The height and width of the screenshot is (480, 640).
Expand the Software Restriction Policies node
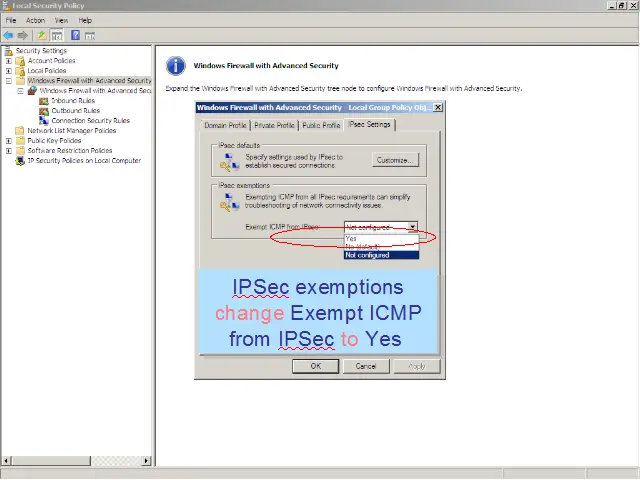[9, 151]
